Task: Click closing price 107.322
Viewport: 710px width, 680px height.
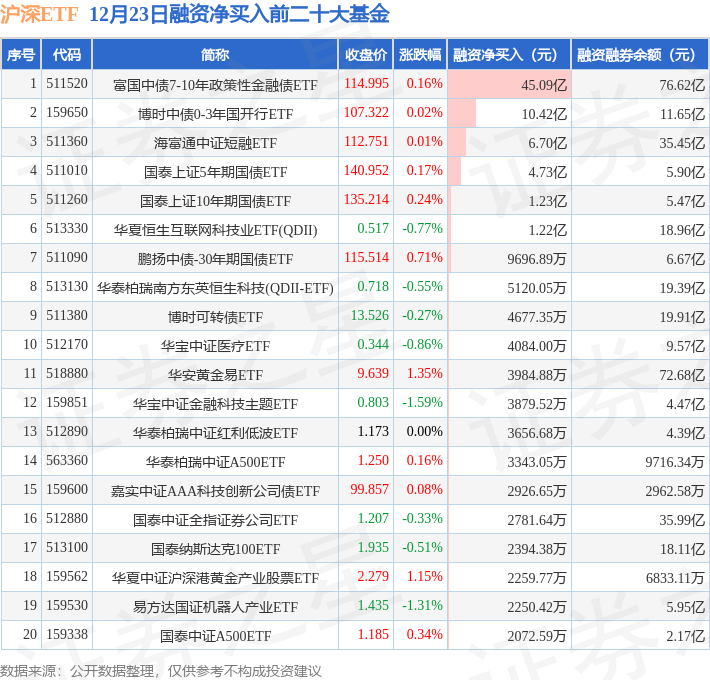Action: click(366, 113)
